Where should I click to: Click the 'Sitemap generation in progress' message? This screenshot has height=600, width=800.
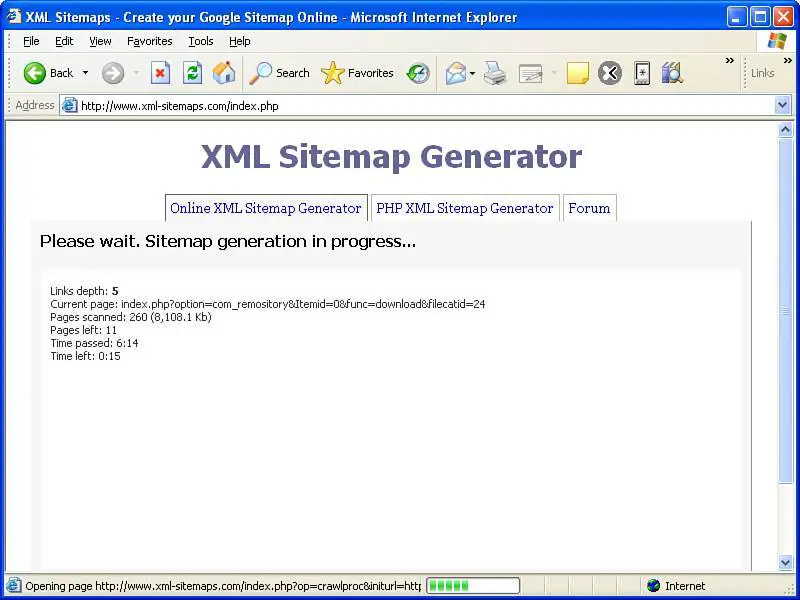(228, 241)
